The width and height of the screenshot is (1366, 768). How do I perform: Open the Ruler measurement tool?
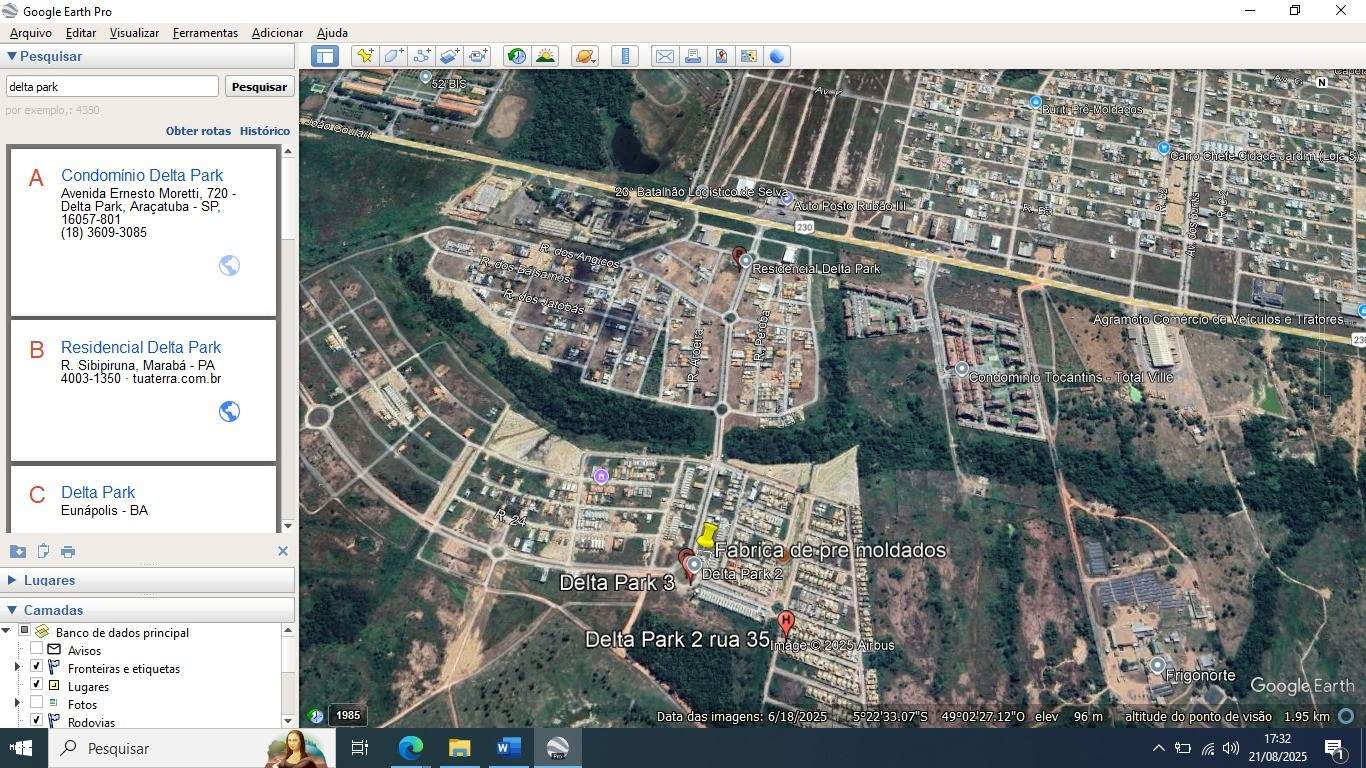click(x=625, y=56)
